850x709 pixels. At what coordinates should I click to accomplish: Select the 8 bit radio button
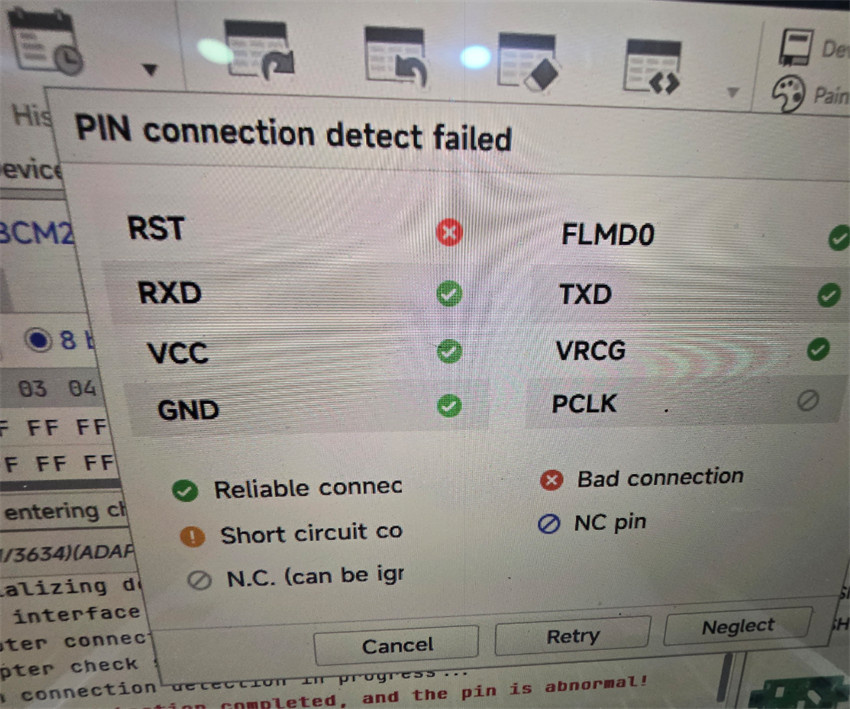38,340
